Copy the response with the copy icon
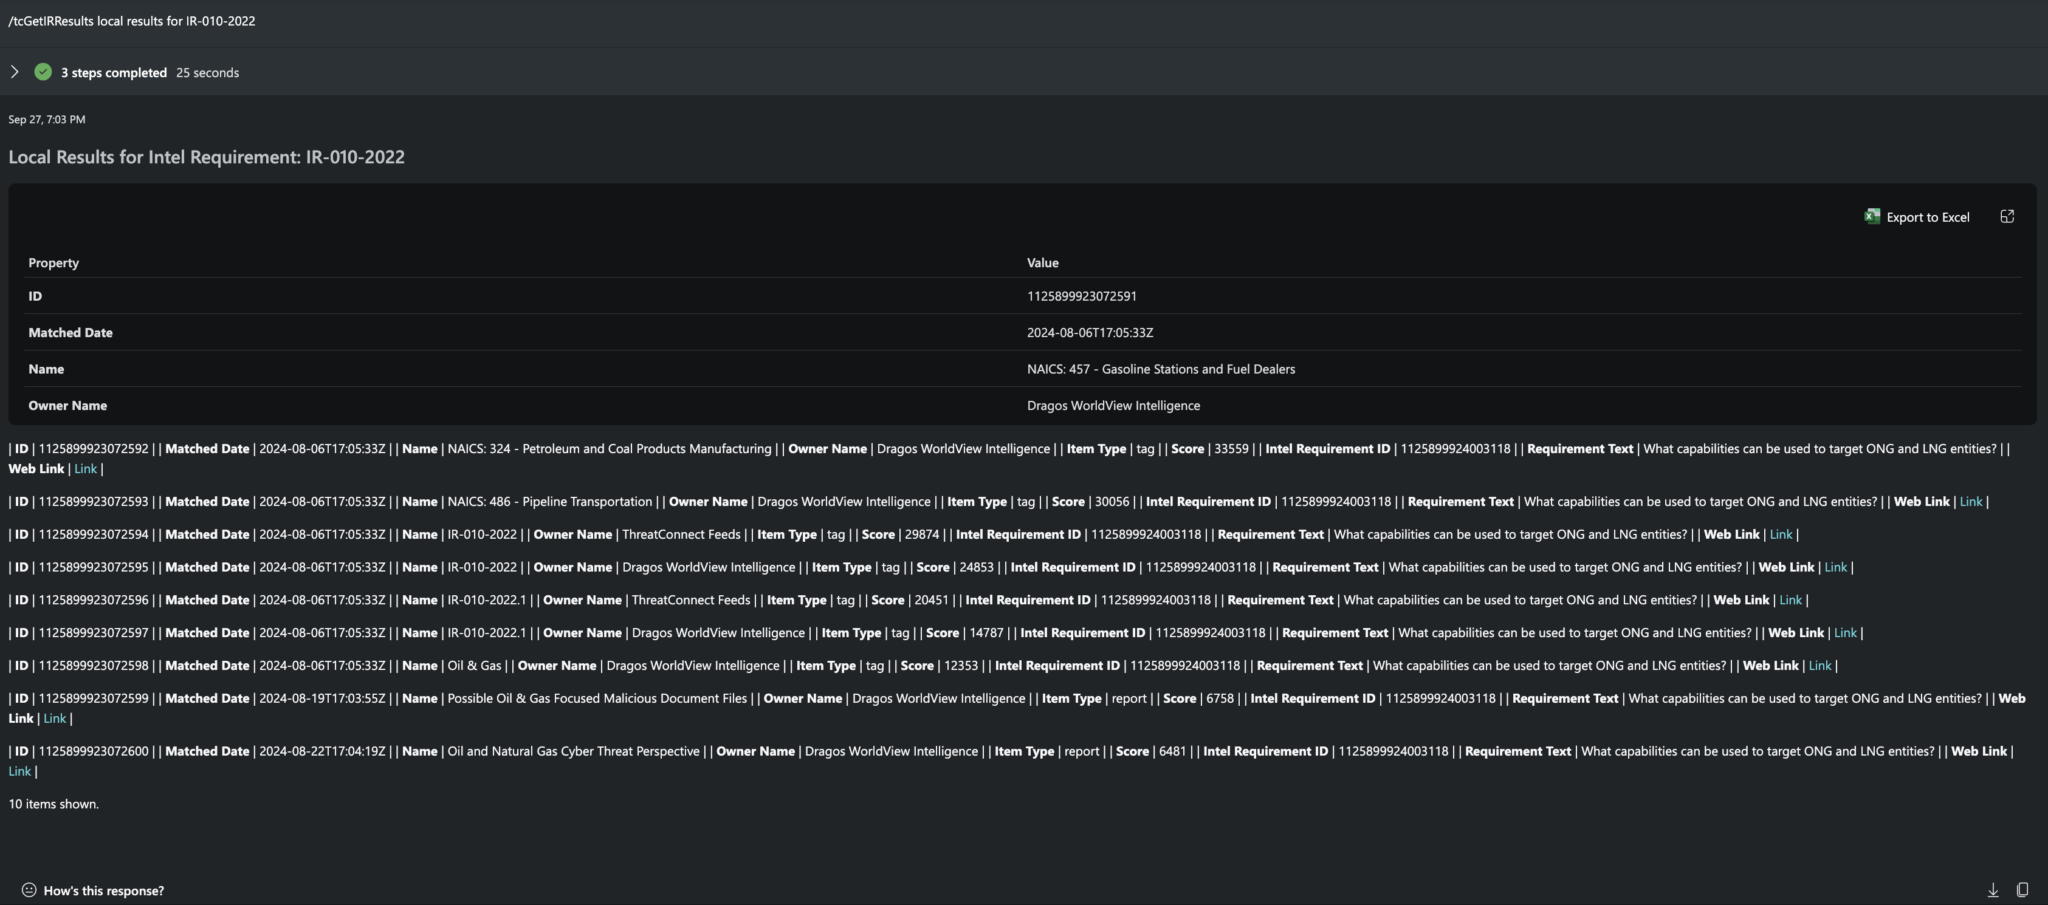The image size is (2048, 905). 2022,890
